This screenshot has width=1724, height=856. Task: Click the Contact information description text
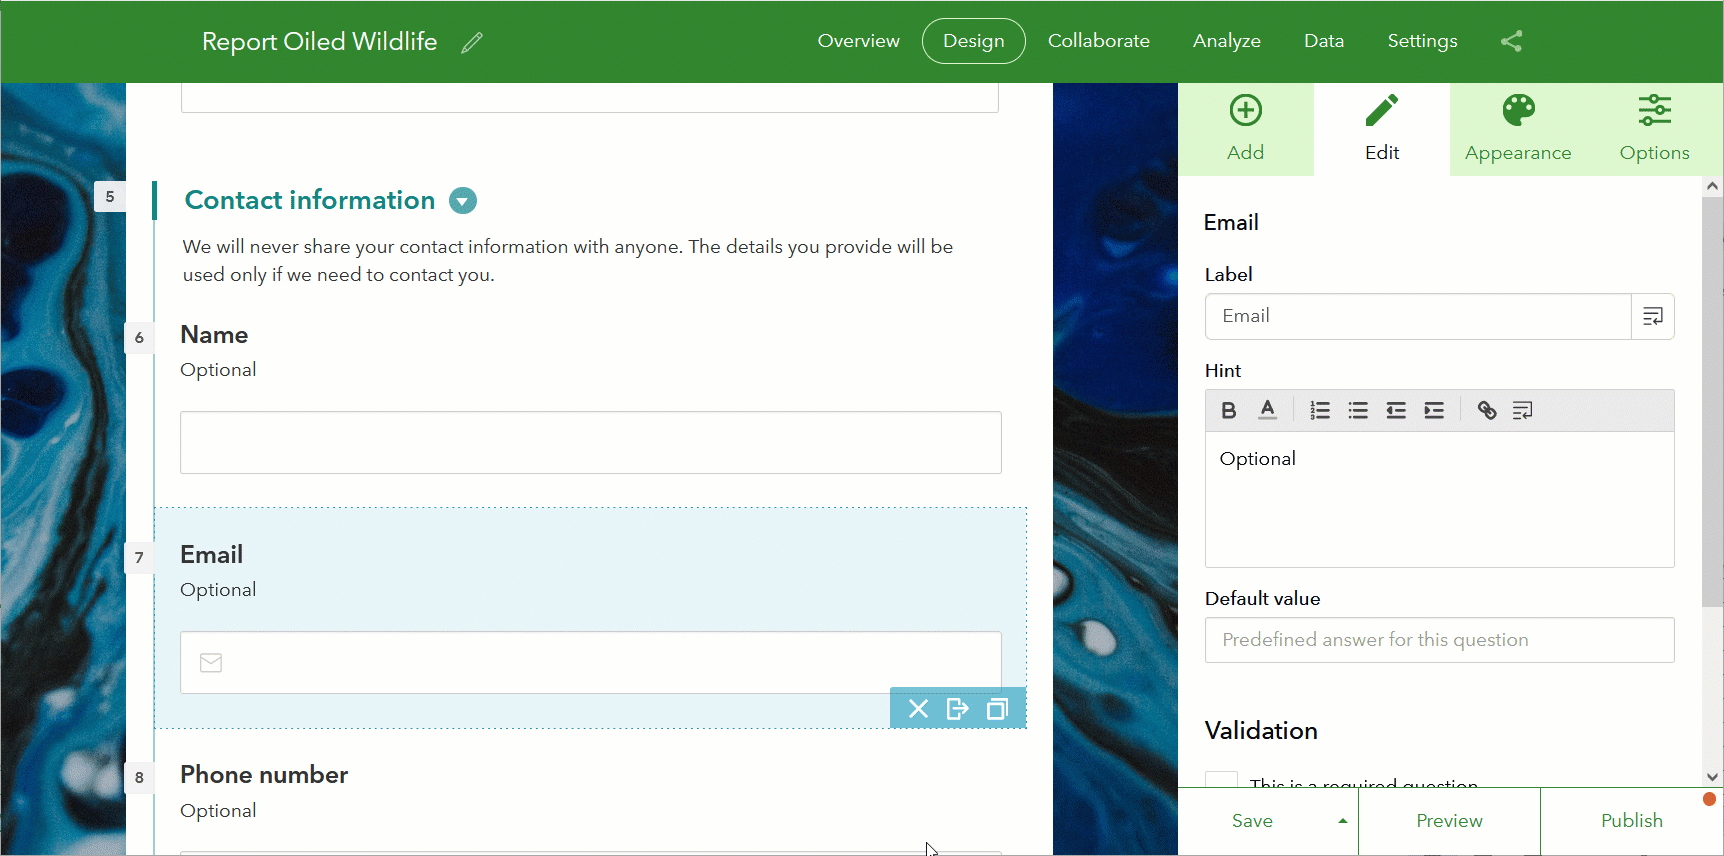click(568, 260)
